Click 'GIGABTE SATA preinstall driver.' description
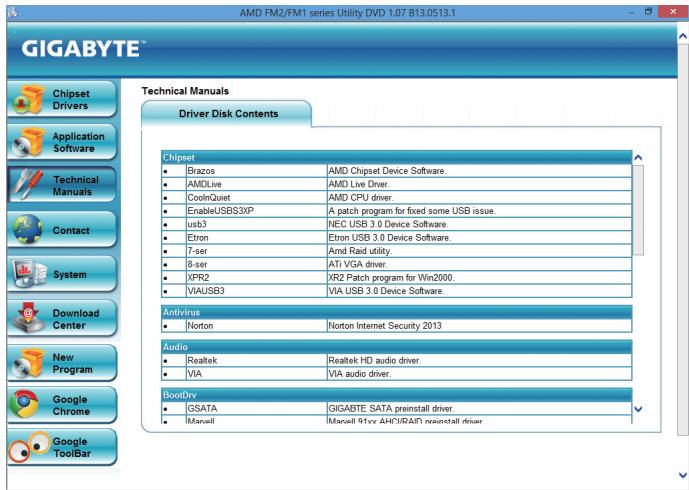 click(391, 408)
